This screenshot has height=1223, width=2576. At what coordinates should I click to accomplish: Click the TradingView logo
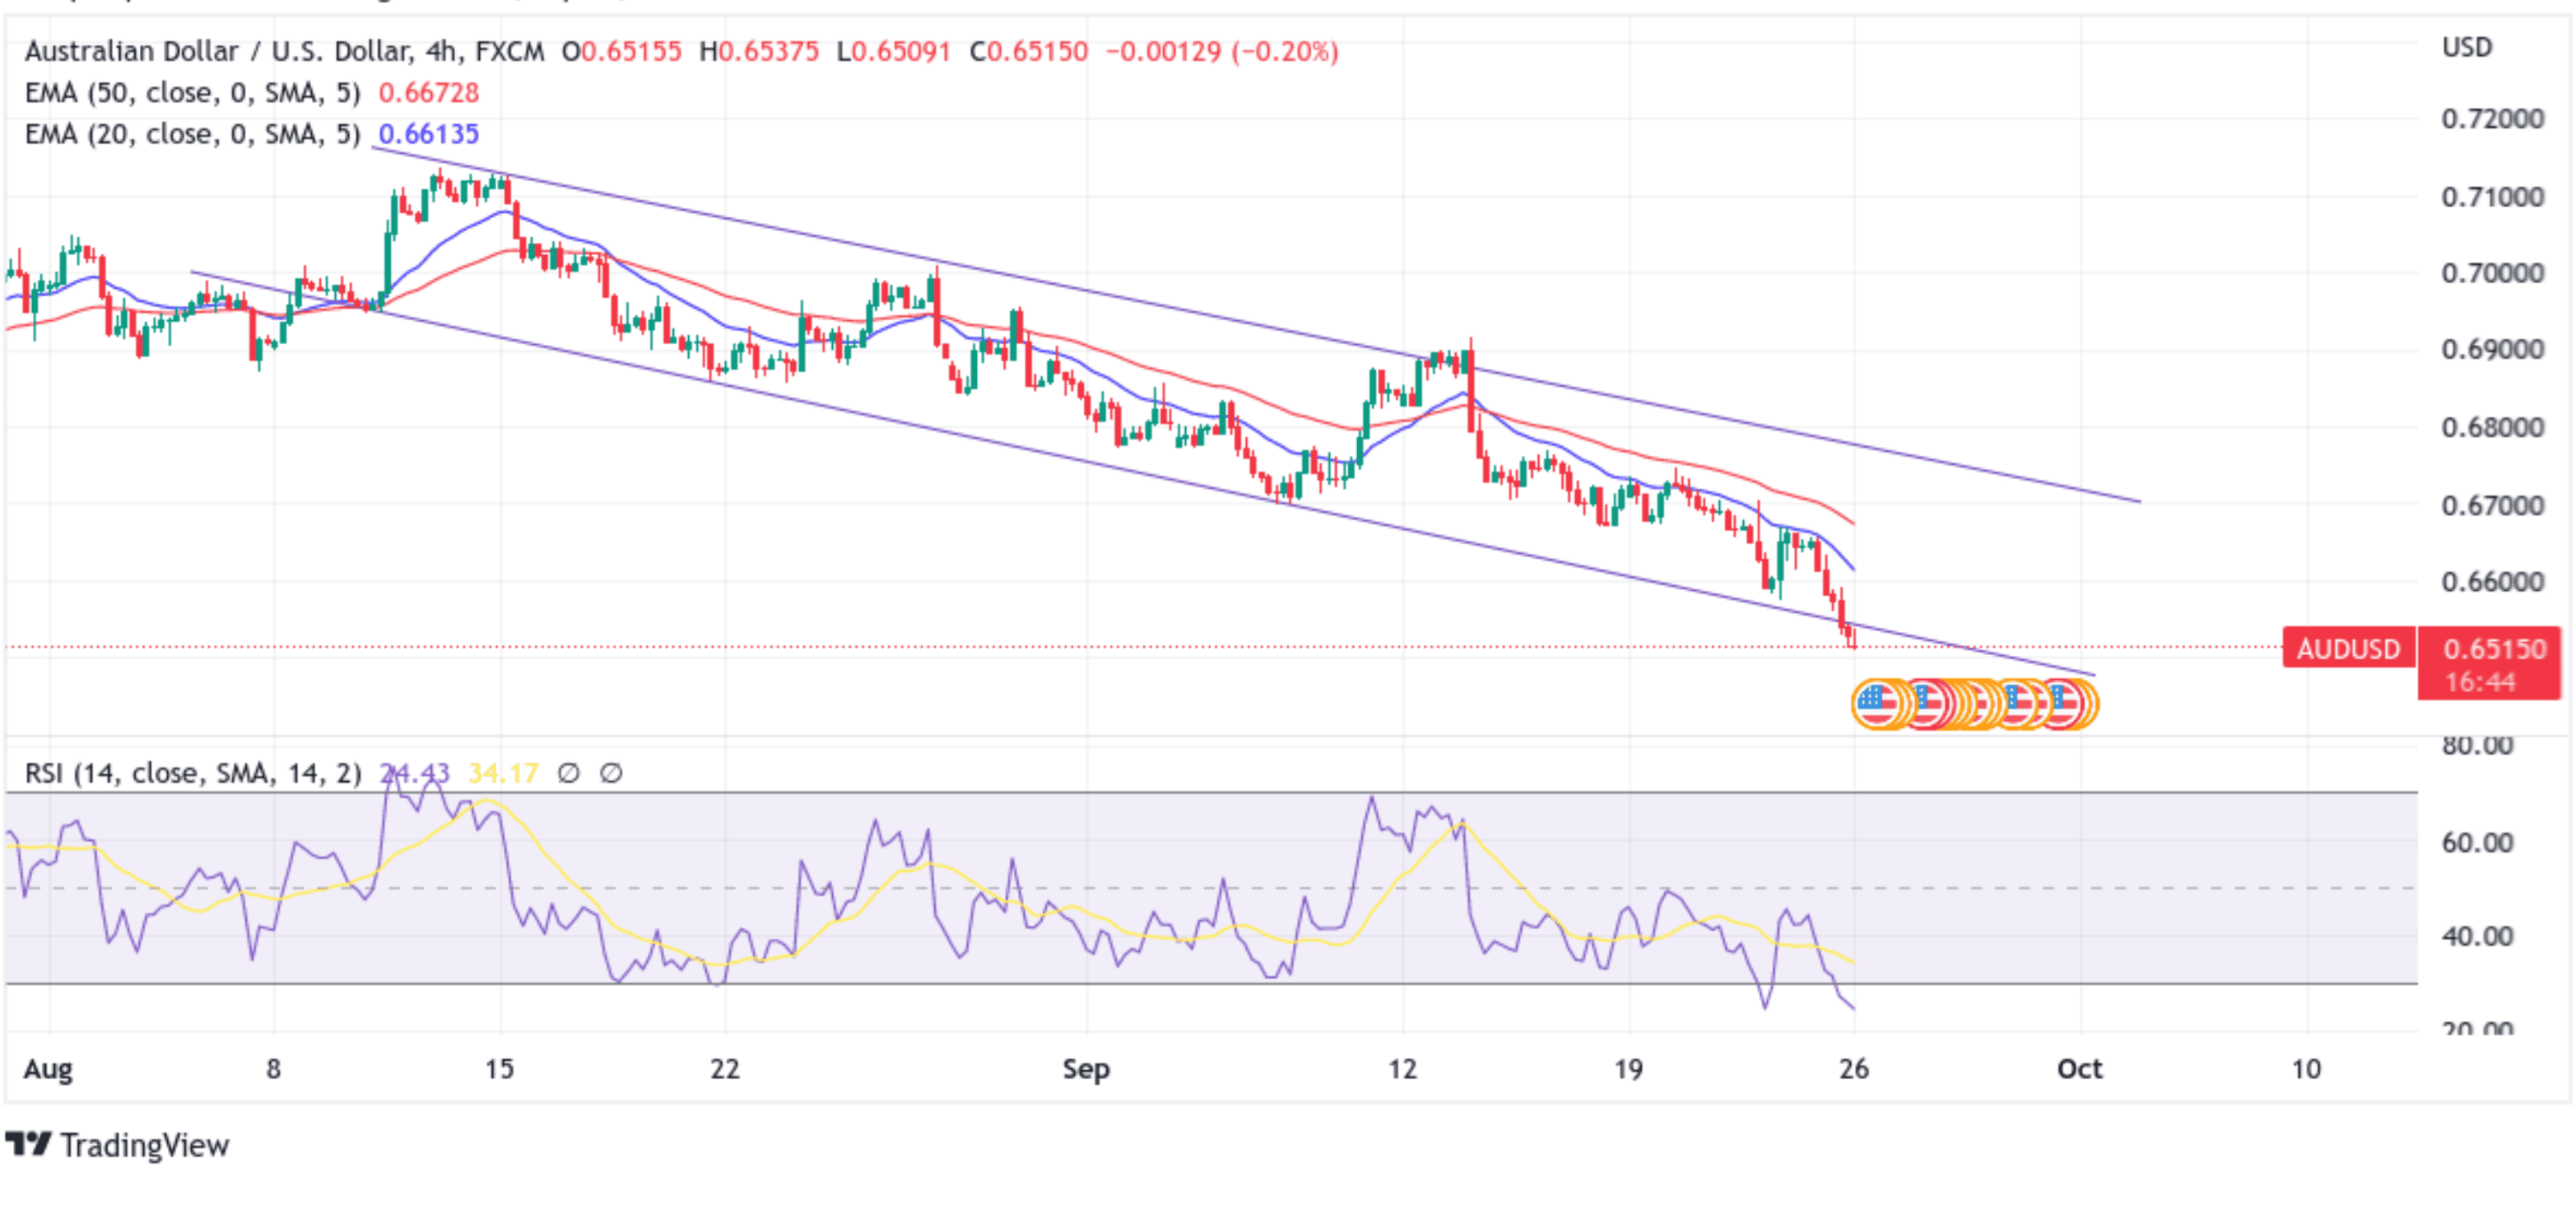click(117, 1145)
